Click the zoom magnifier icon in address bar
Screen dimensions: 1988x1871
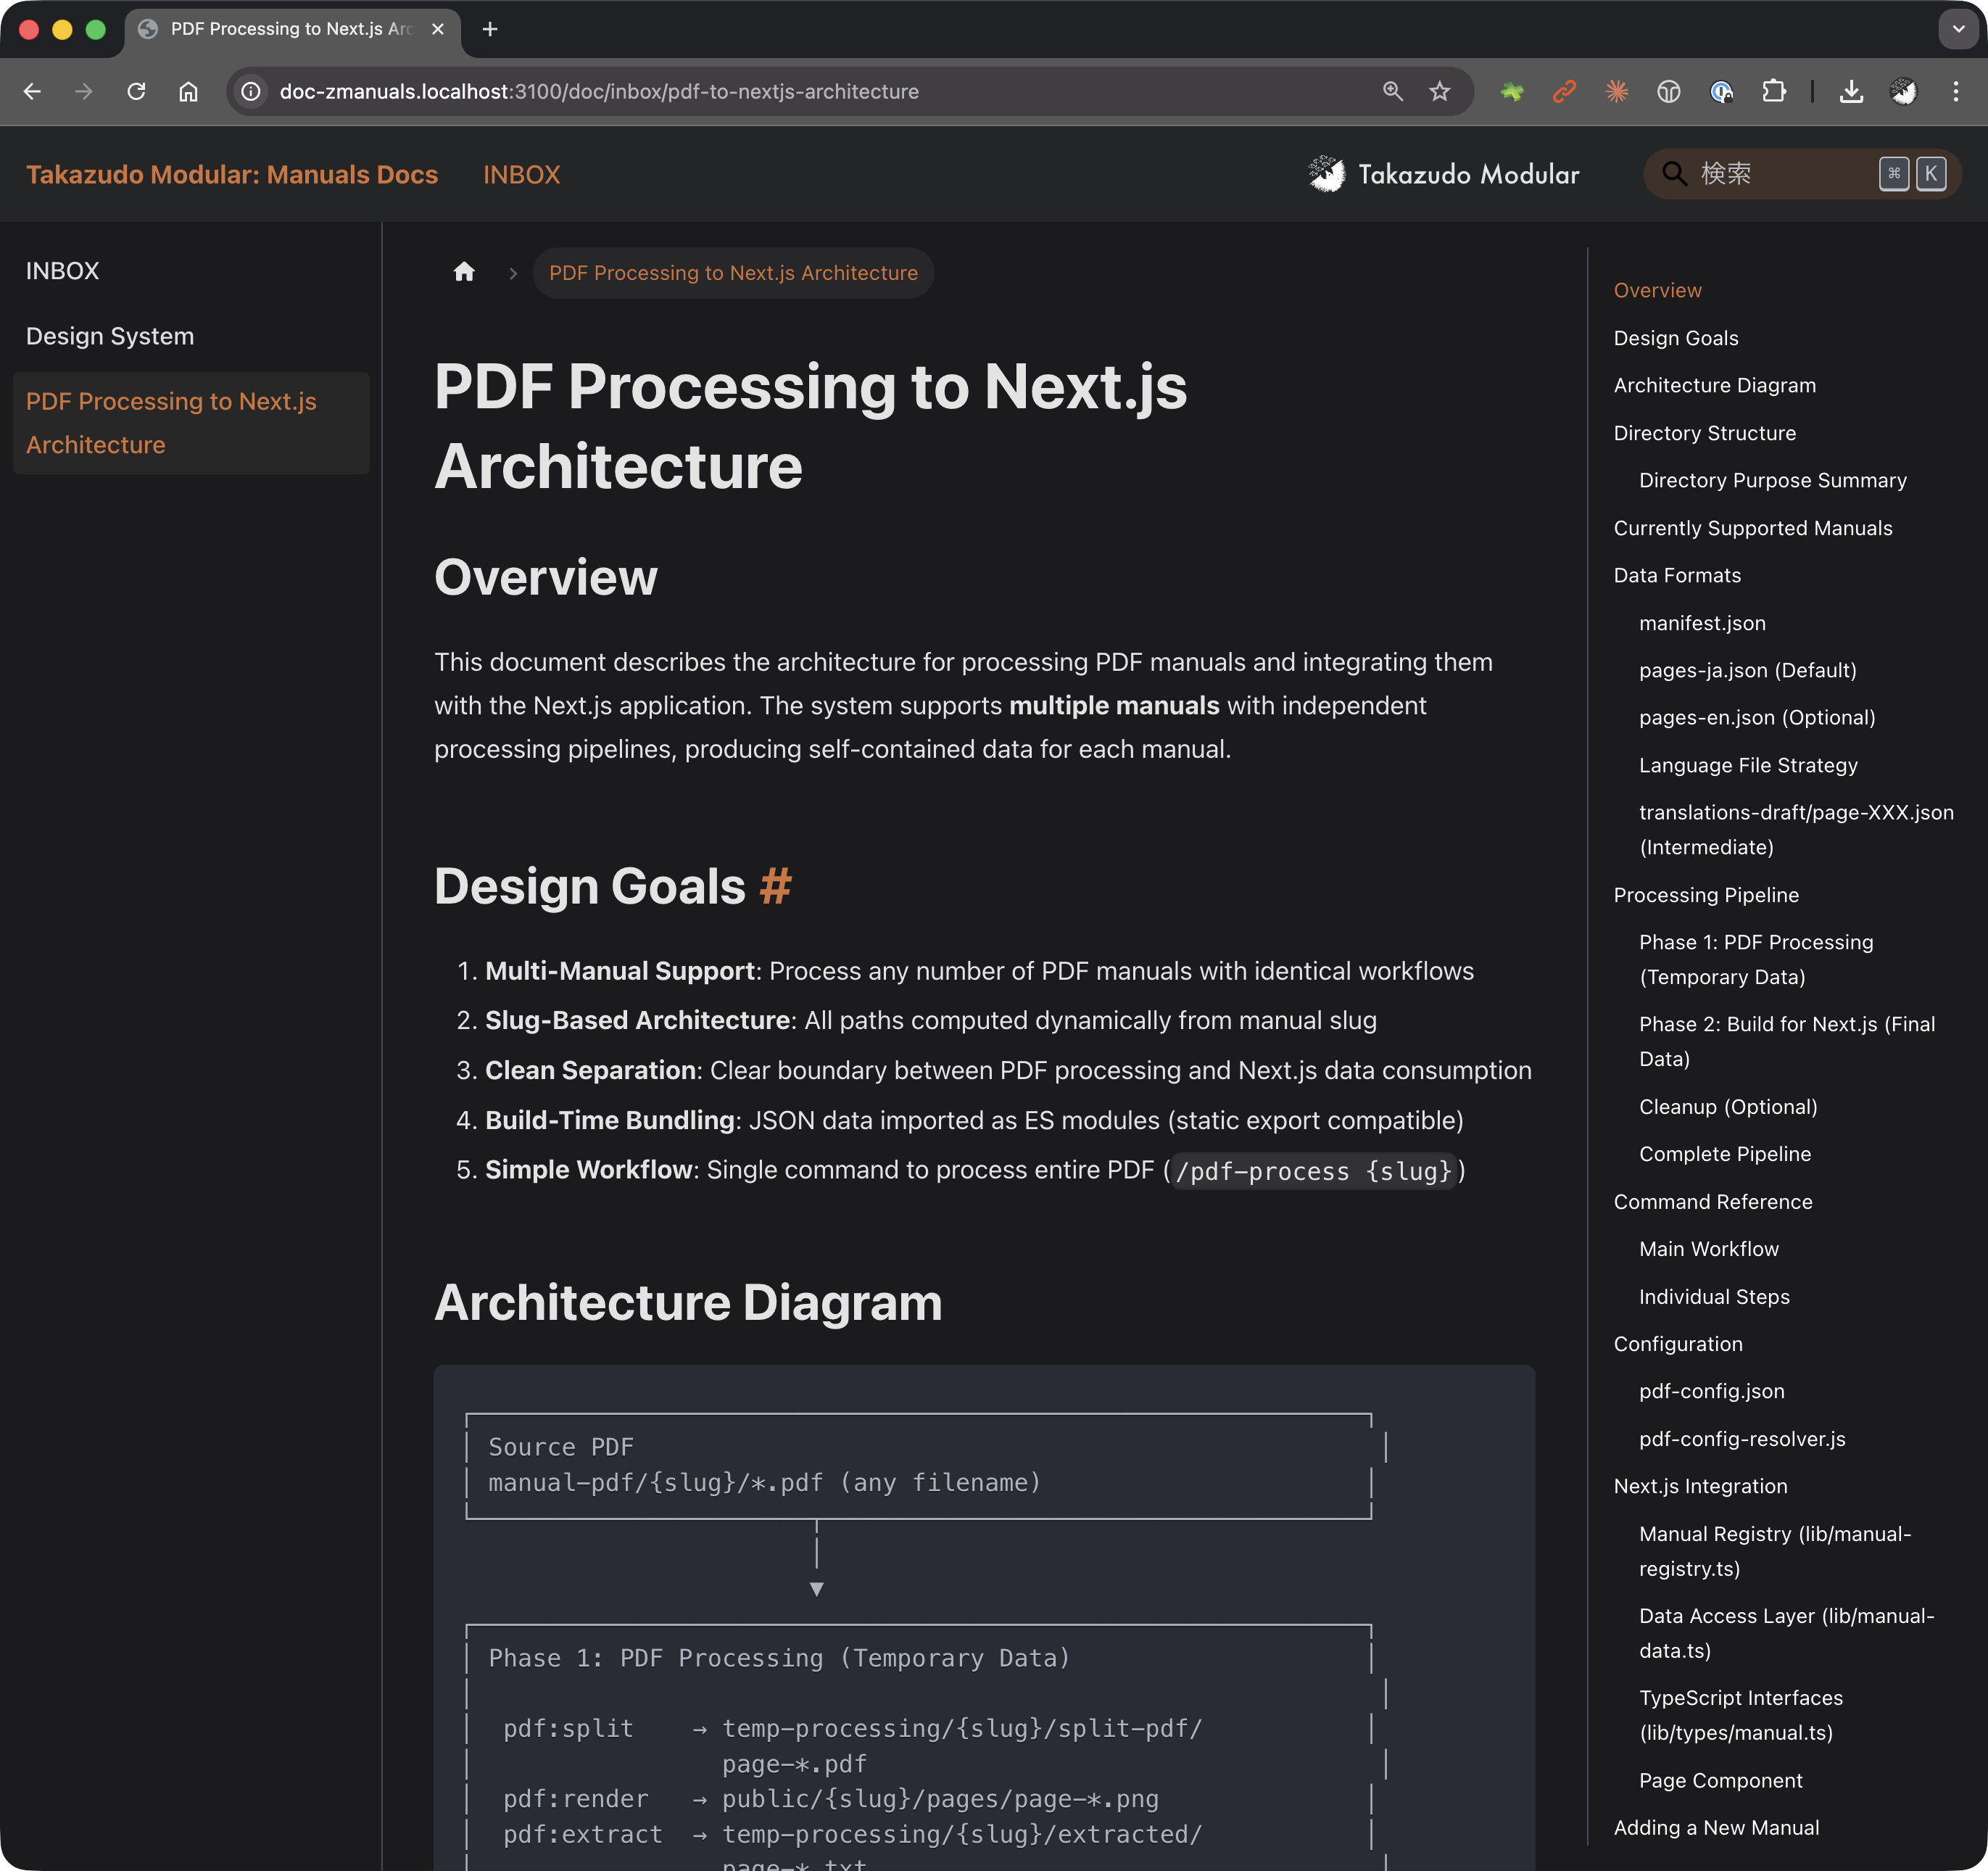pyautogui.click(x=1392, y=92)
